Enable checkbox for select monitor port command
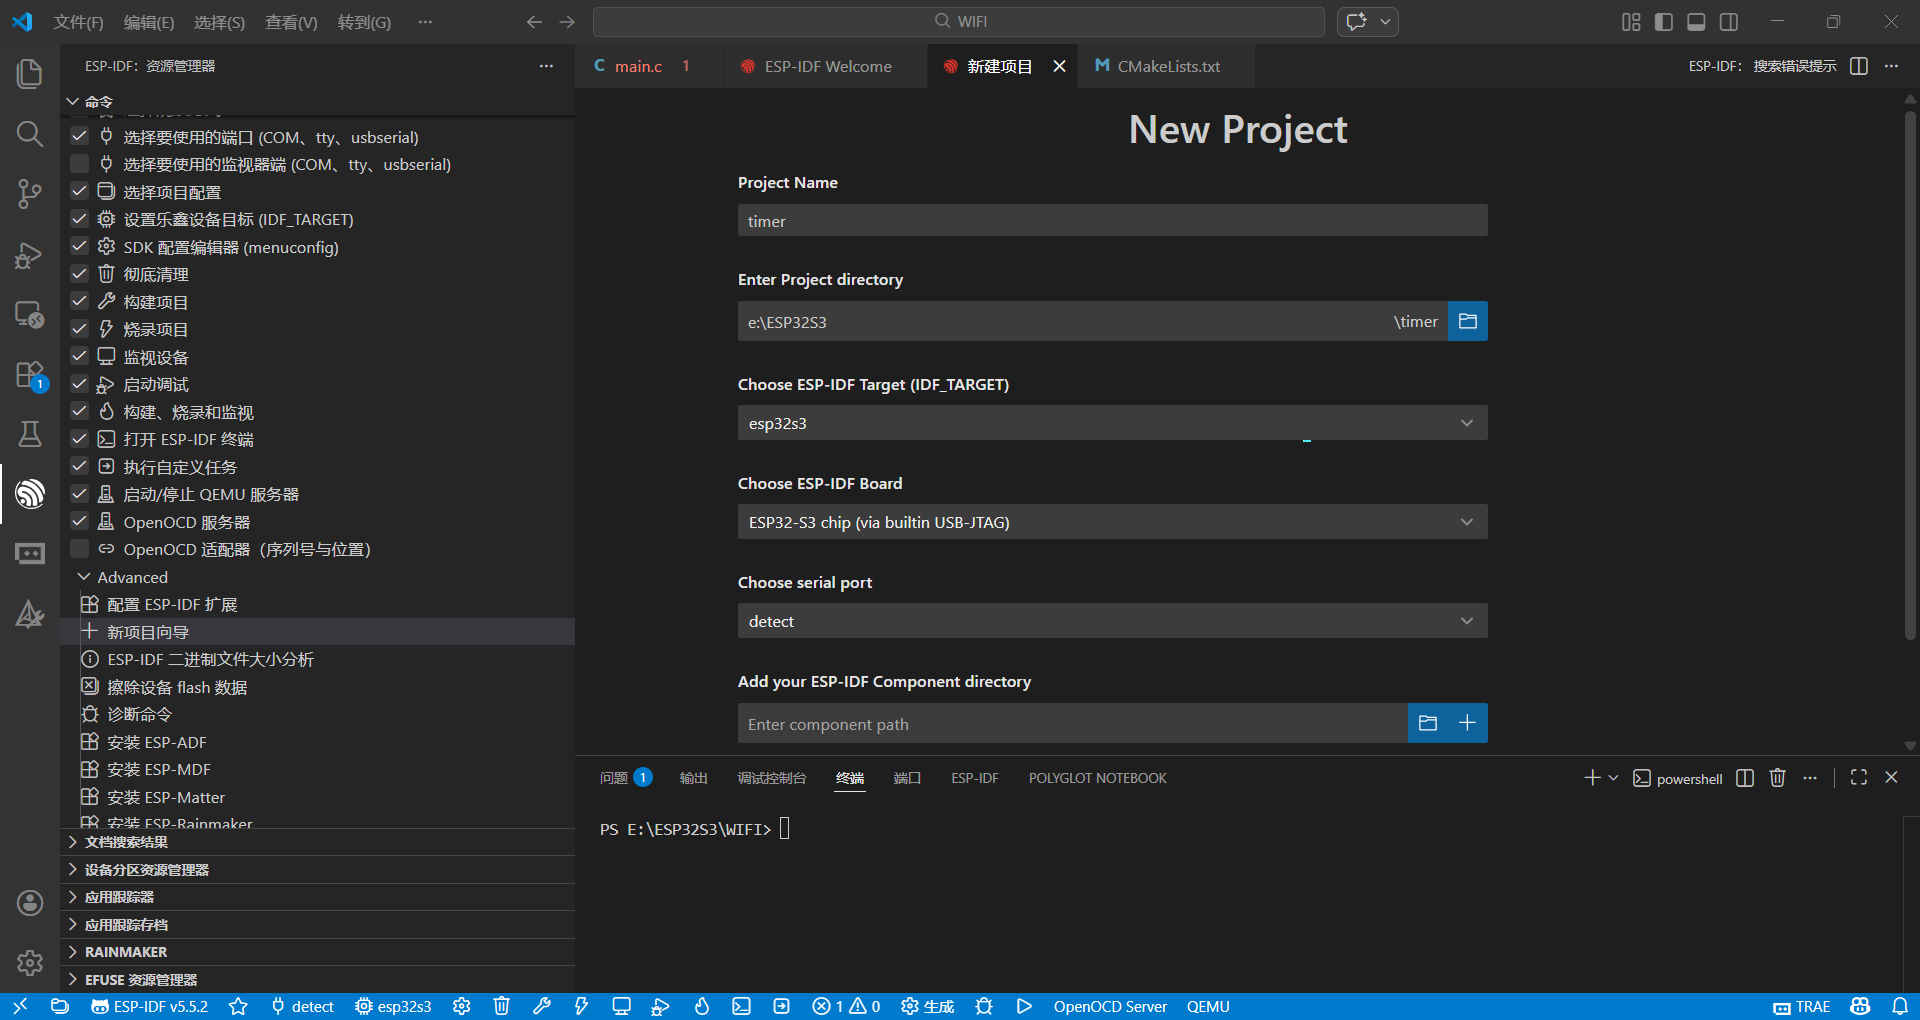 coord(79,163)
